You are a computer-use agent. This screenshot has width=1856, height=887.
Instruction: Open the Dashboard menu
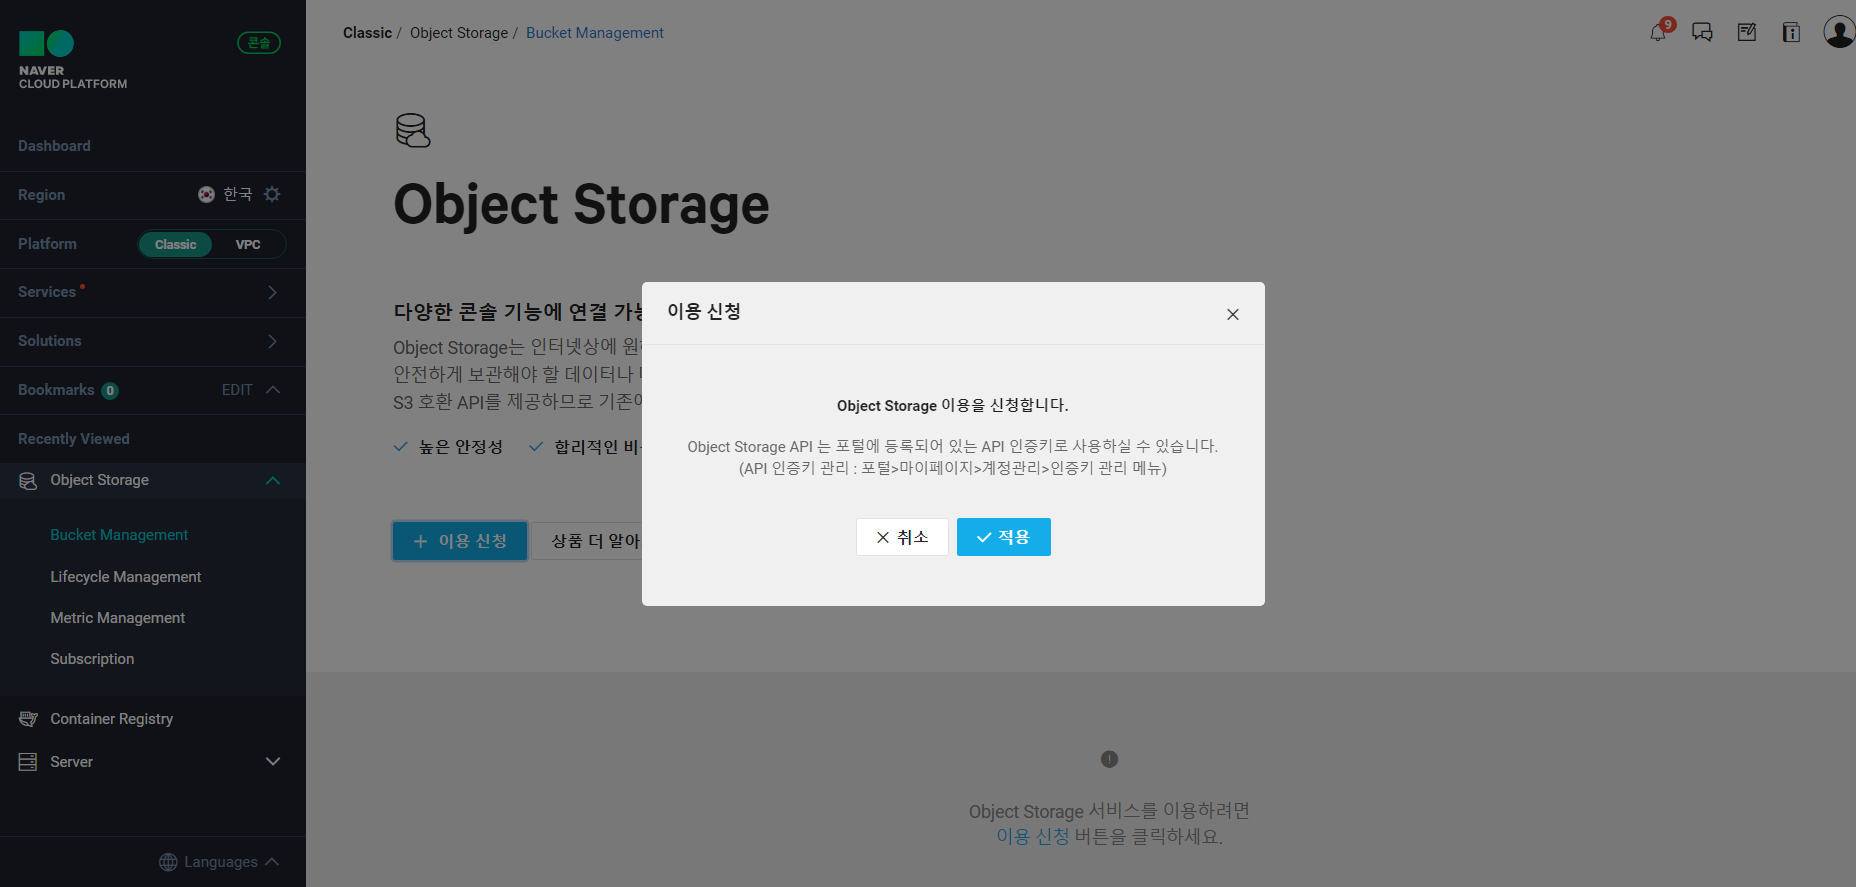(54, 146)
